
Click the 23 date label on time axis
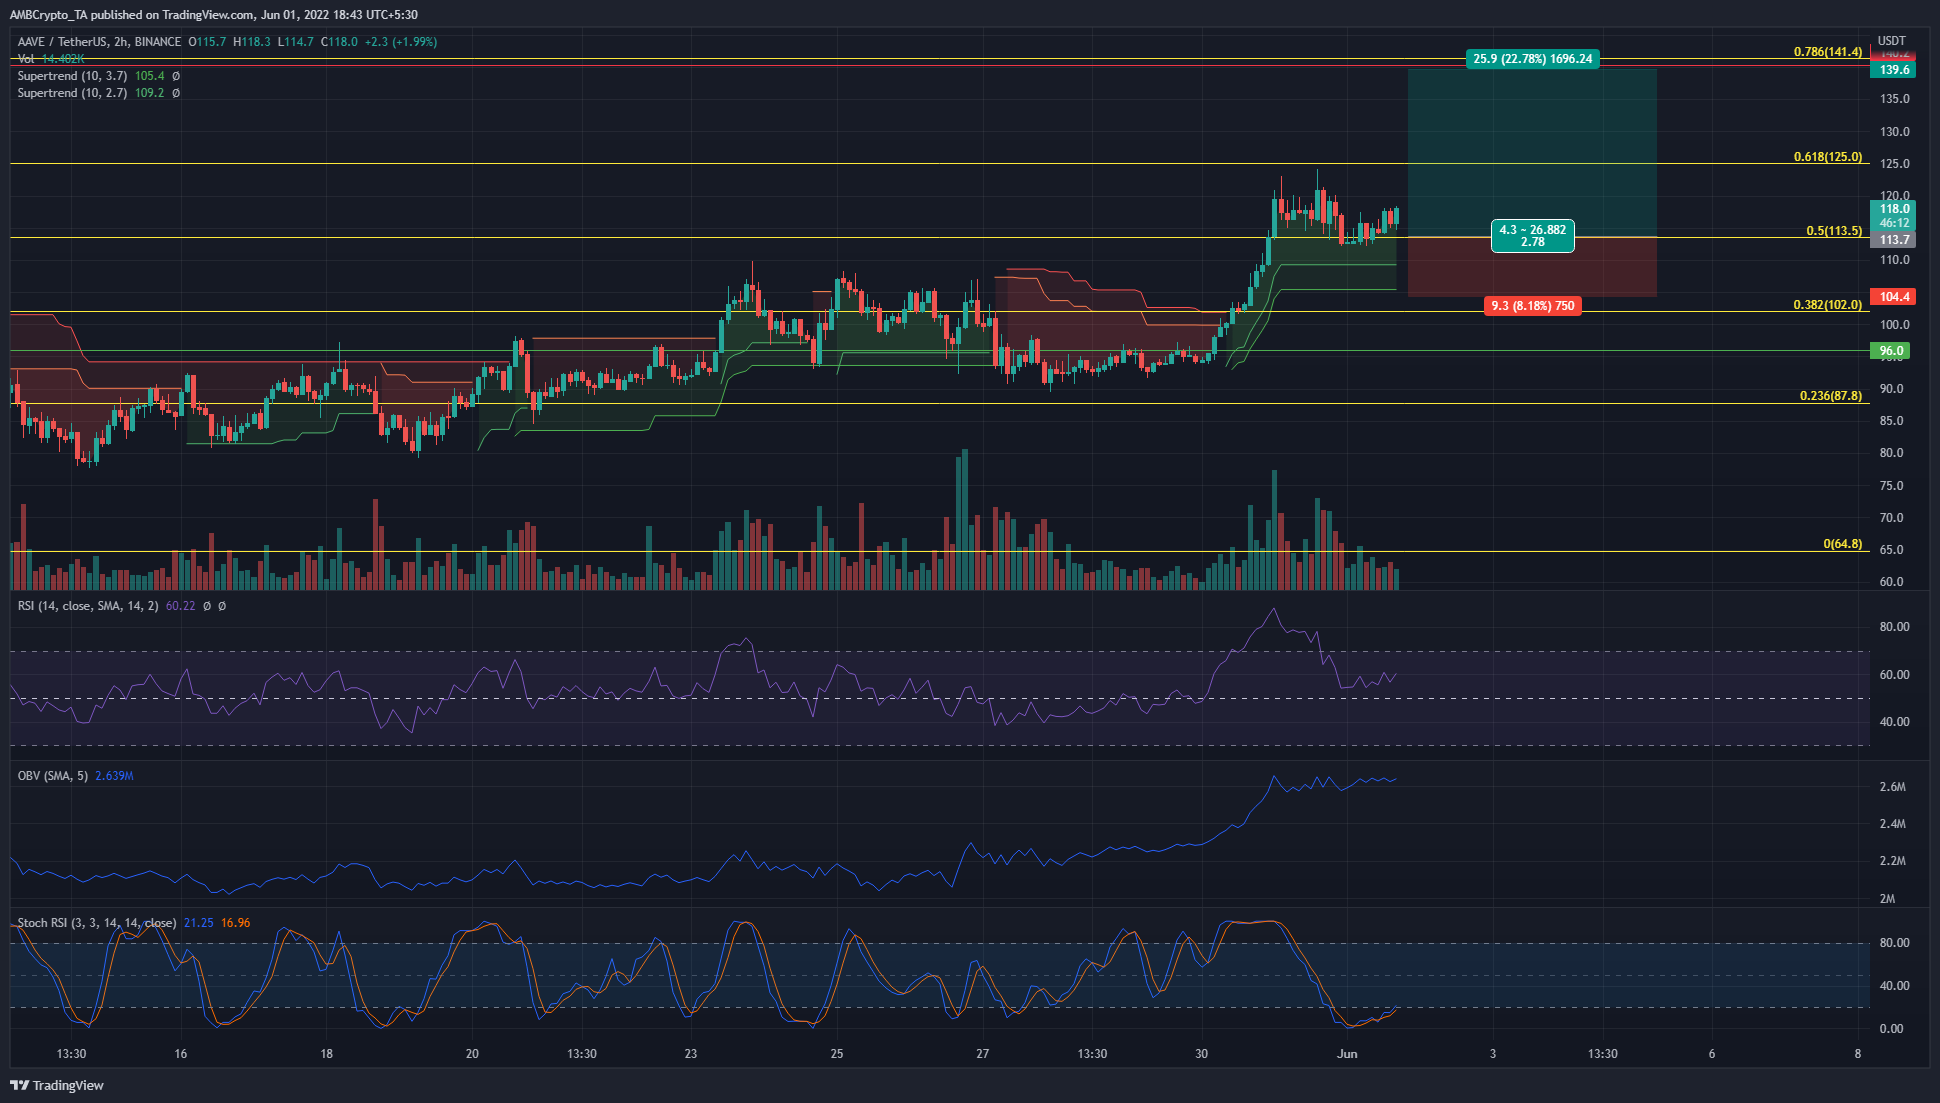(691, 1054)
